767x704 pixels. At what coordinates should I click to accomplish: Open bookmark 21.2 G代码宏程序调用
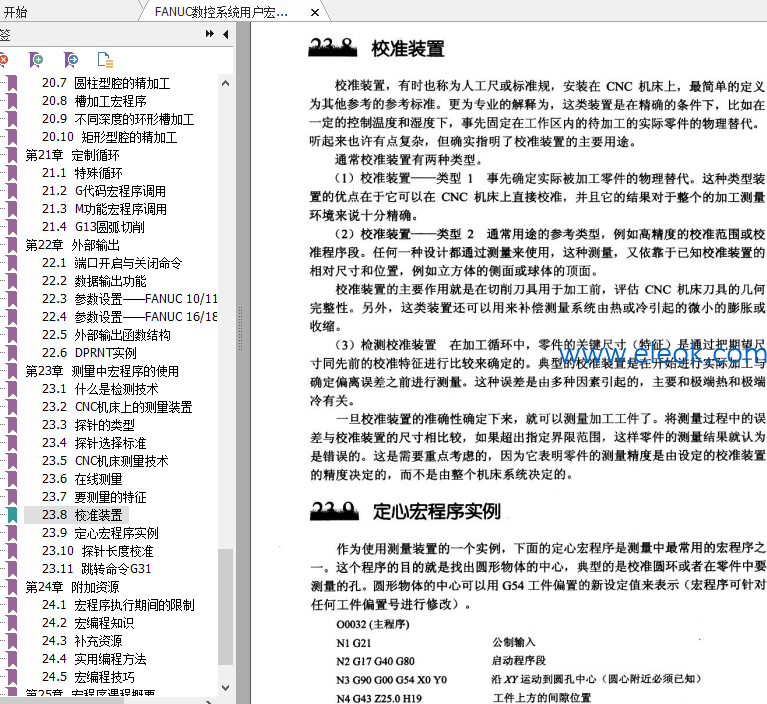point(104,191)
